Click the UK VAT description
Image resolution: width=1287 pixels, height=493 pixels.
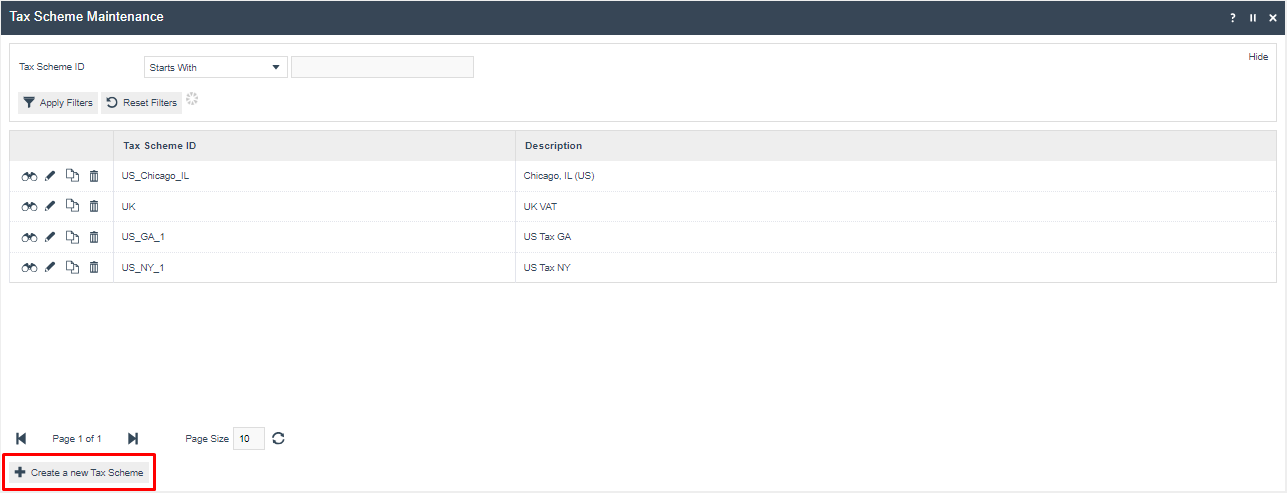click(x=540, y=206)
